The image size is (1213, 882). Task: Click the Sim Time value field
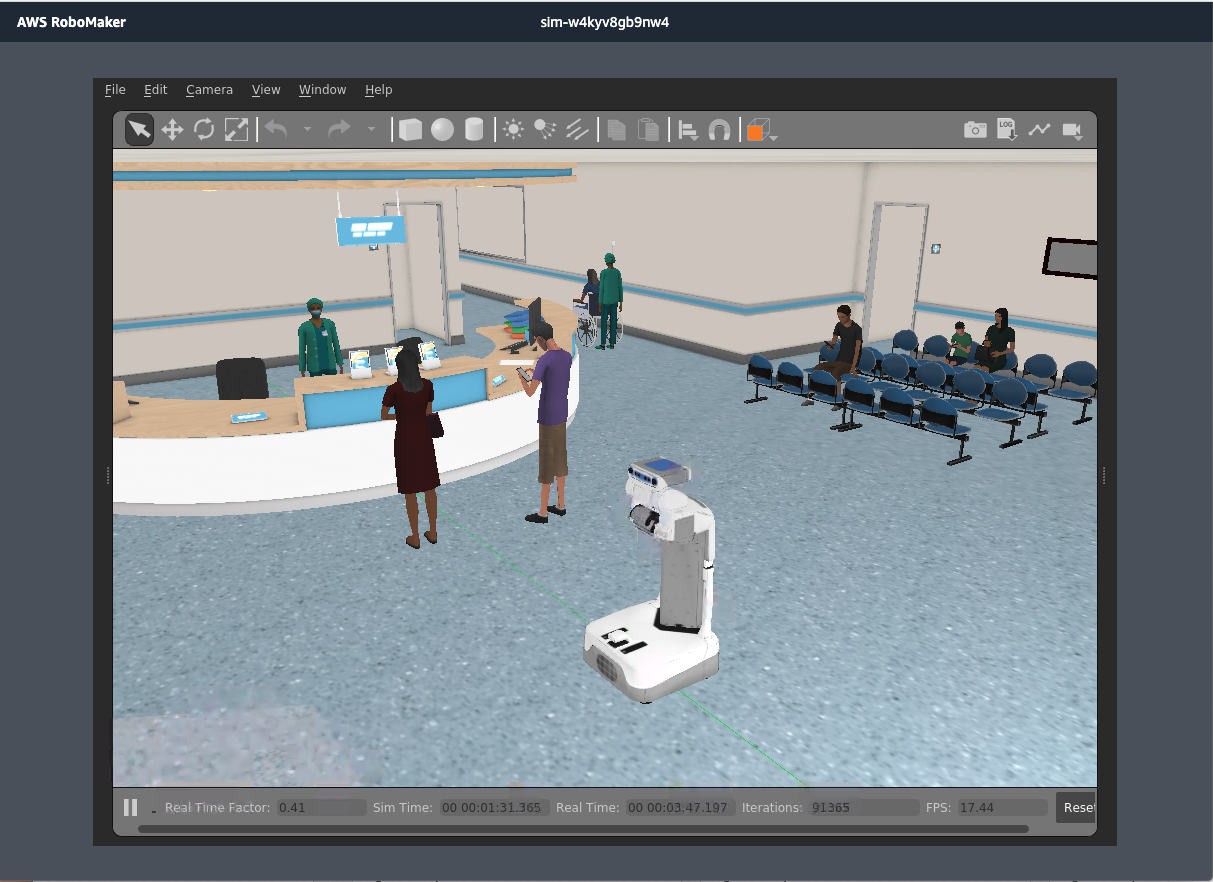click(493, 807)
